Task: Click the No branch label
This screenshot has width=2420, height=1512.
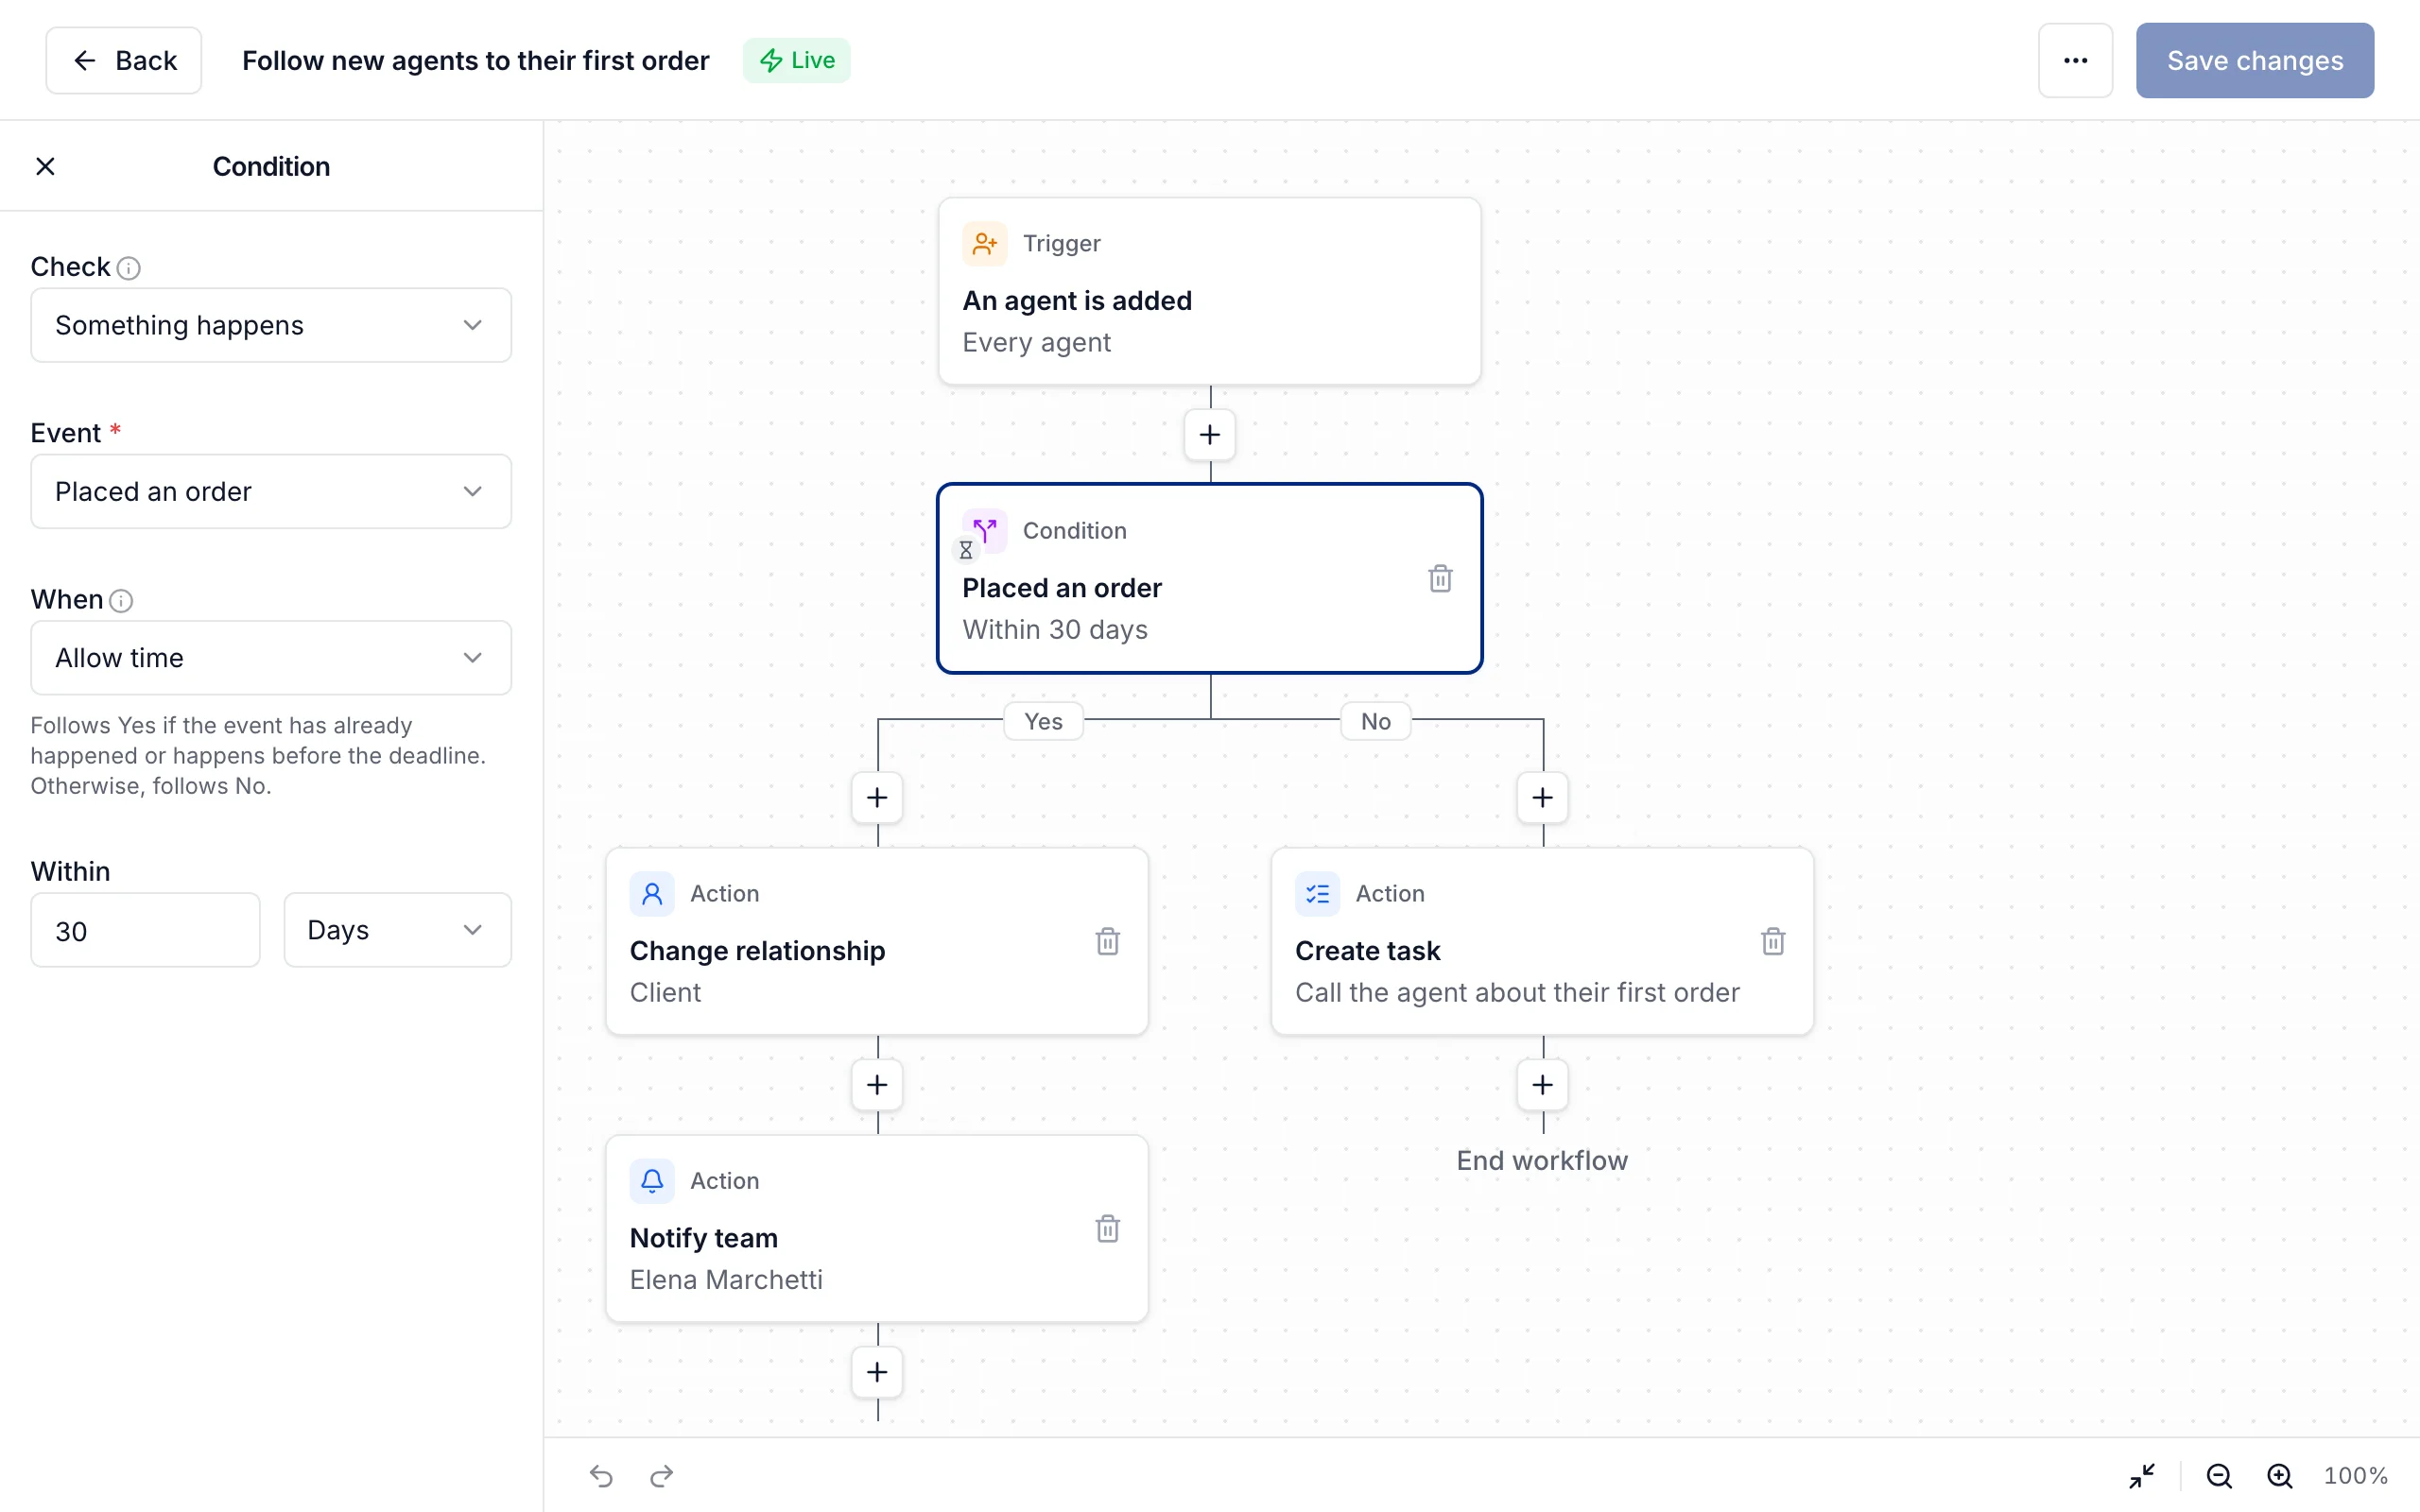Action: (1375, 721)
